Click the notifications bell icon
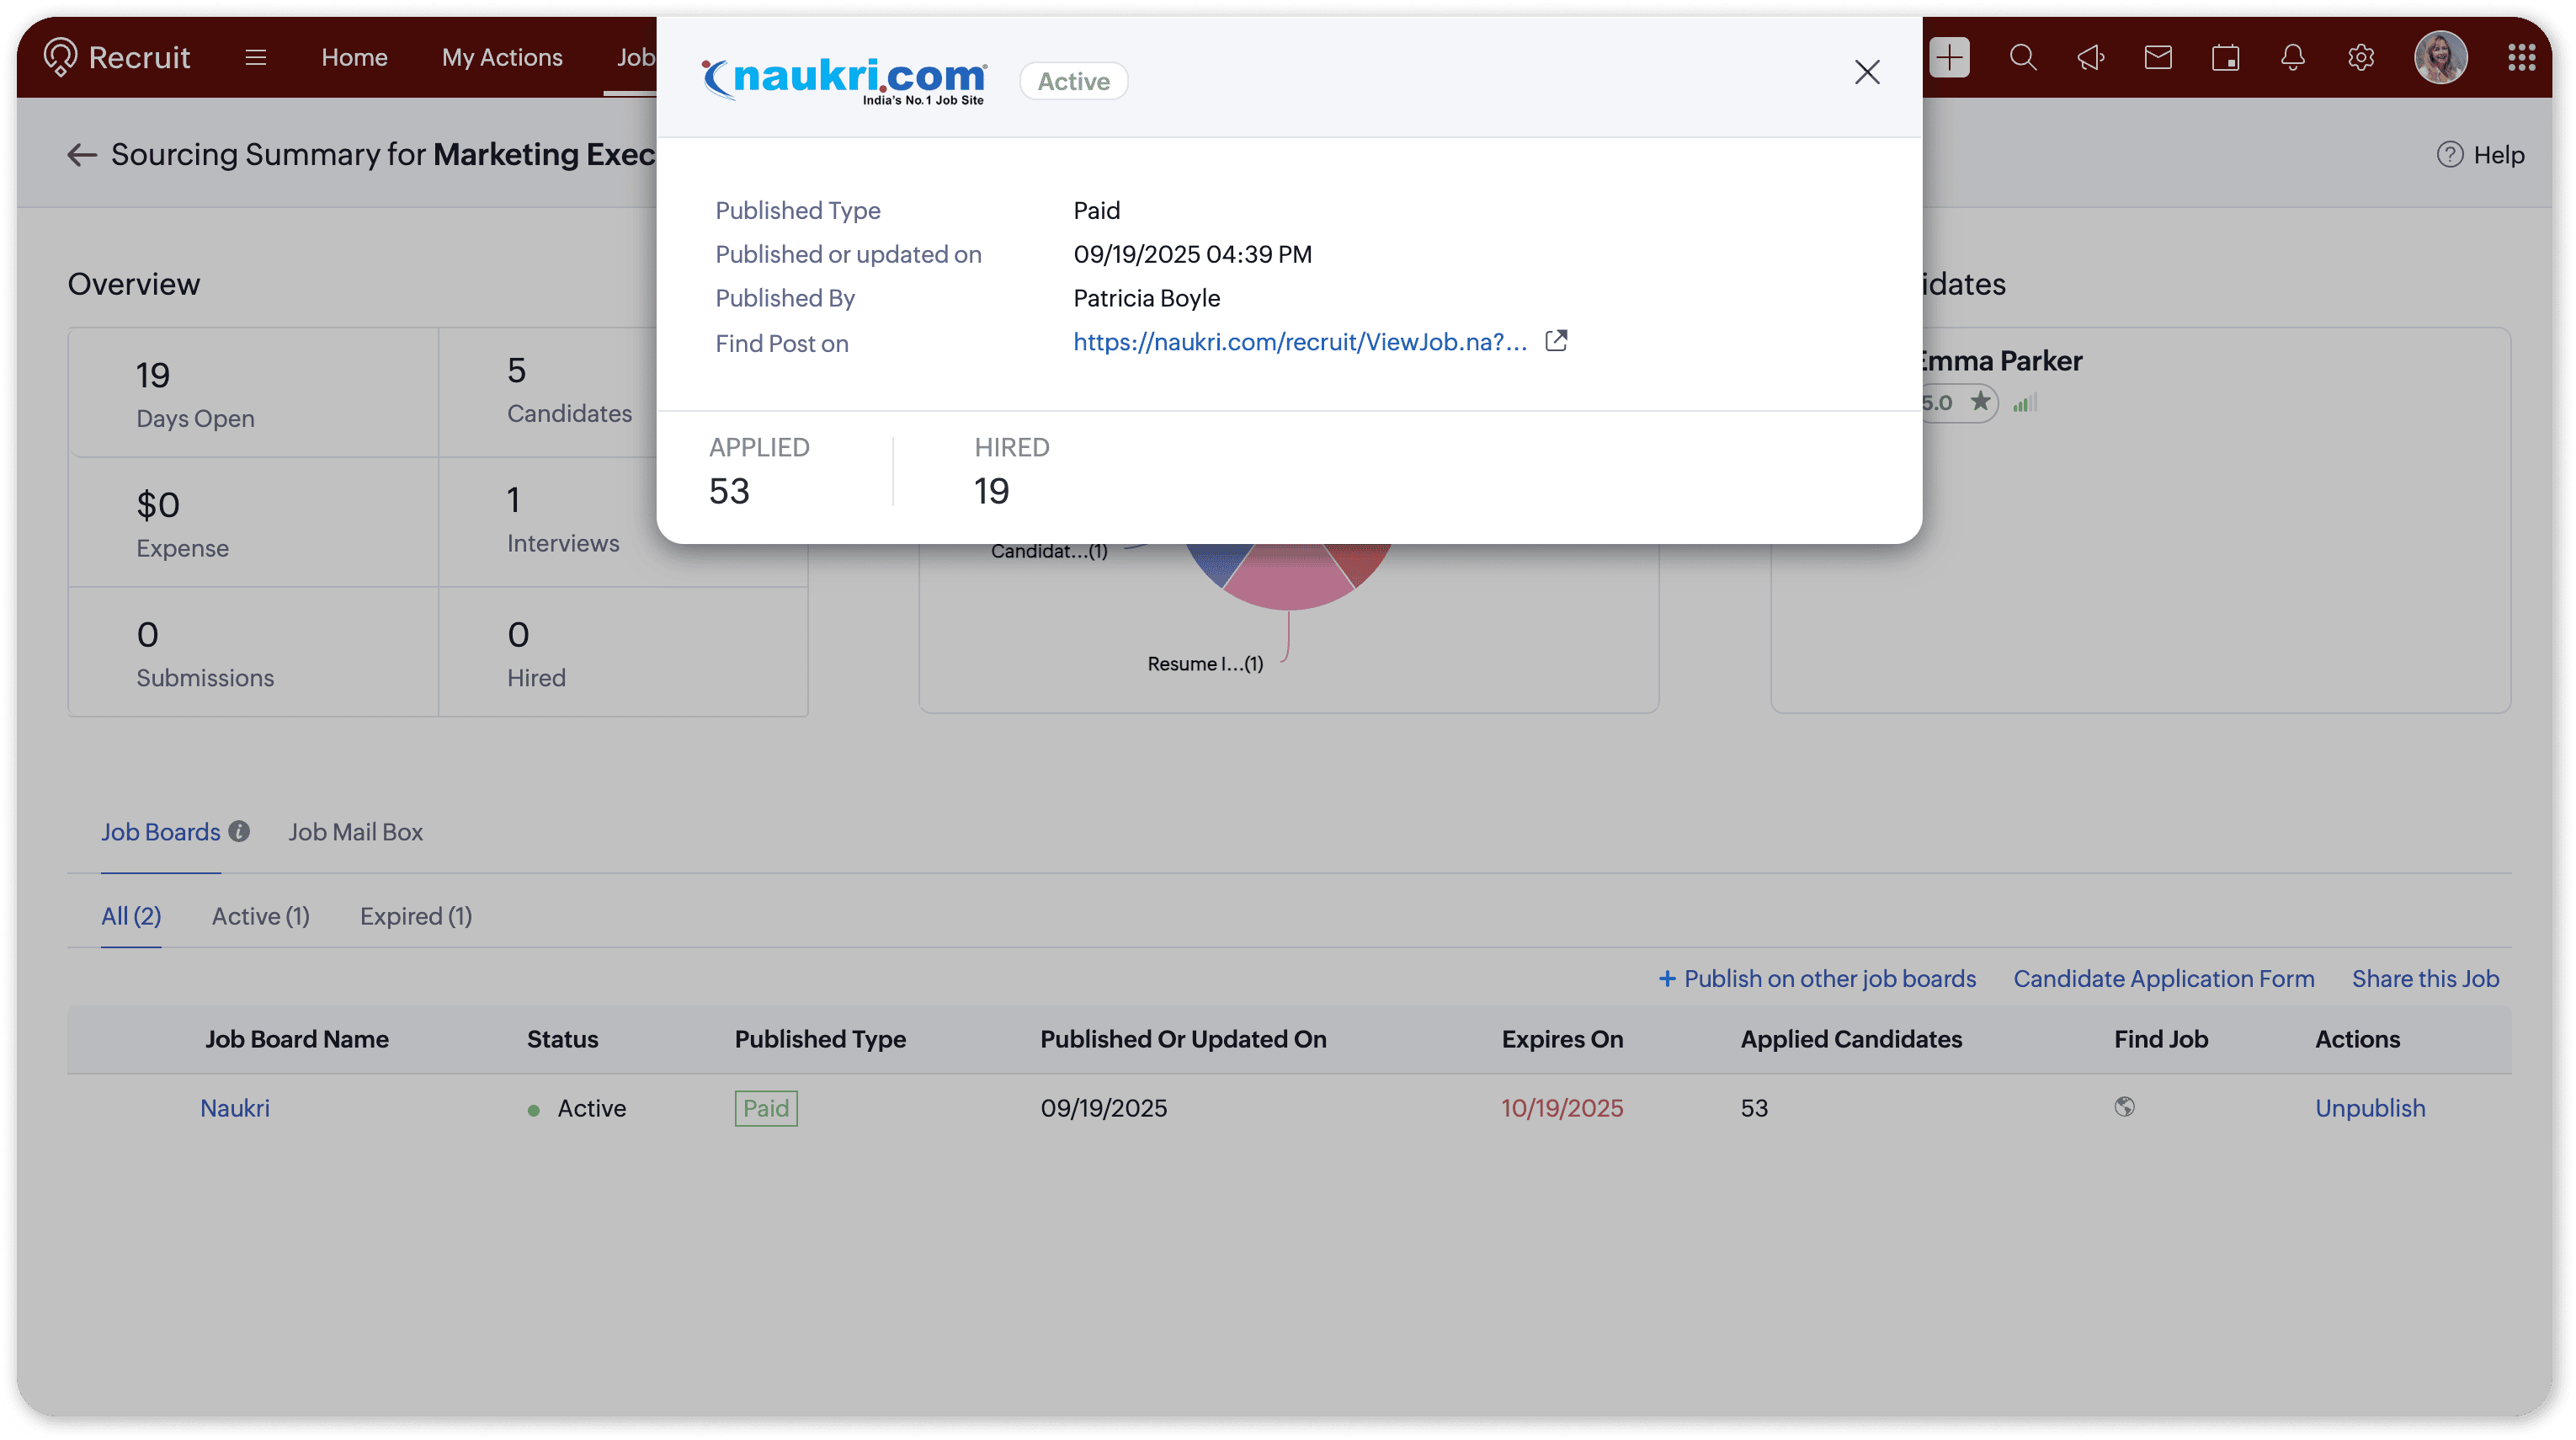2576x1440 pixels. tap(2293, 57)
